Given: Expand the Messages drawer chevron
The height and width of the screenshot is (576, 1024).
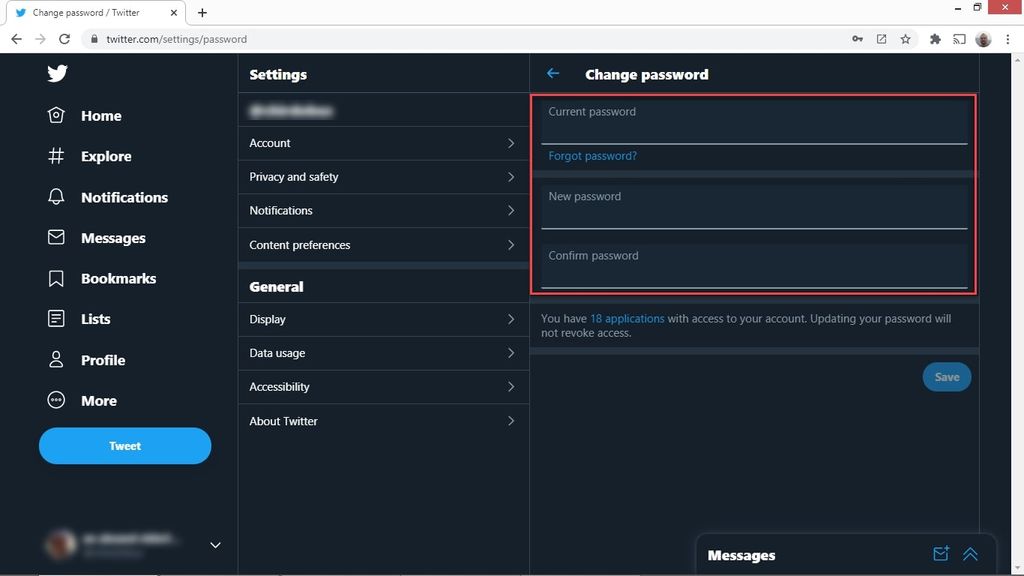Looking at the screenshot, I should tap(969, 553).
